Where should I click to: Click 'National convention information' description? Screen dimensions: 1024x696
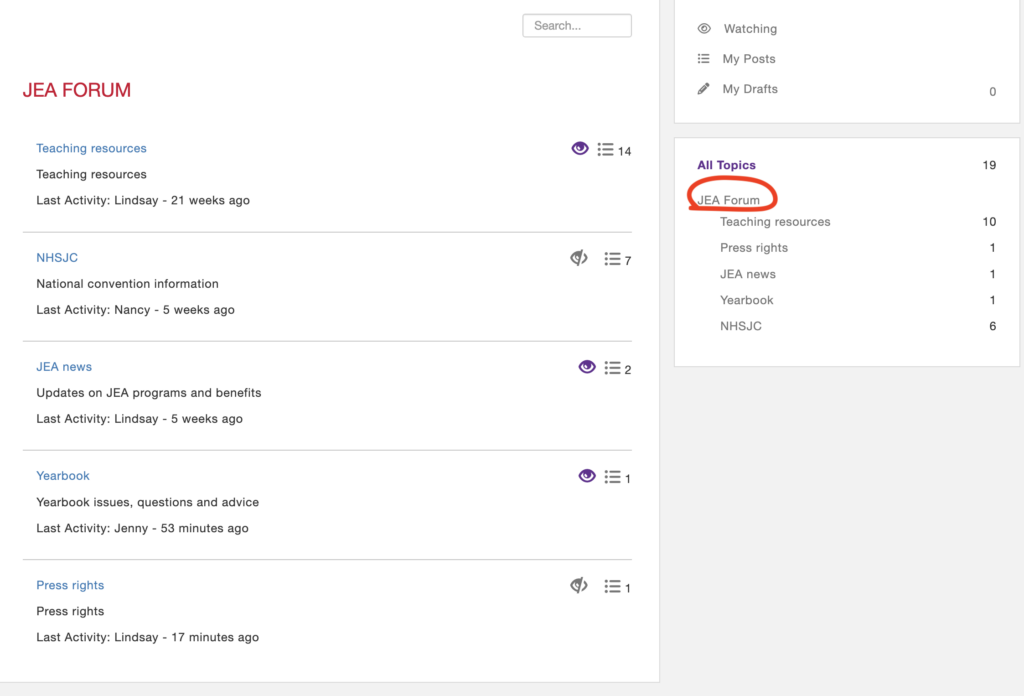click(x=127, y=283)
